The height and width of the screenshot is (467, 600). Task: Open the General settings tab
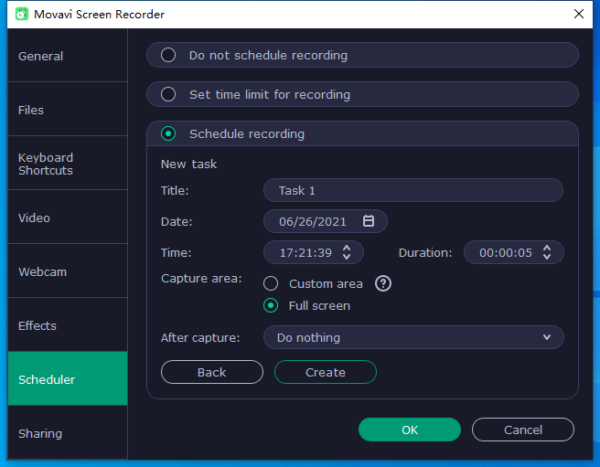click(68, 56)
